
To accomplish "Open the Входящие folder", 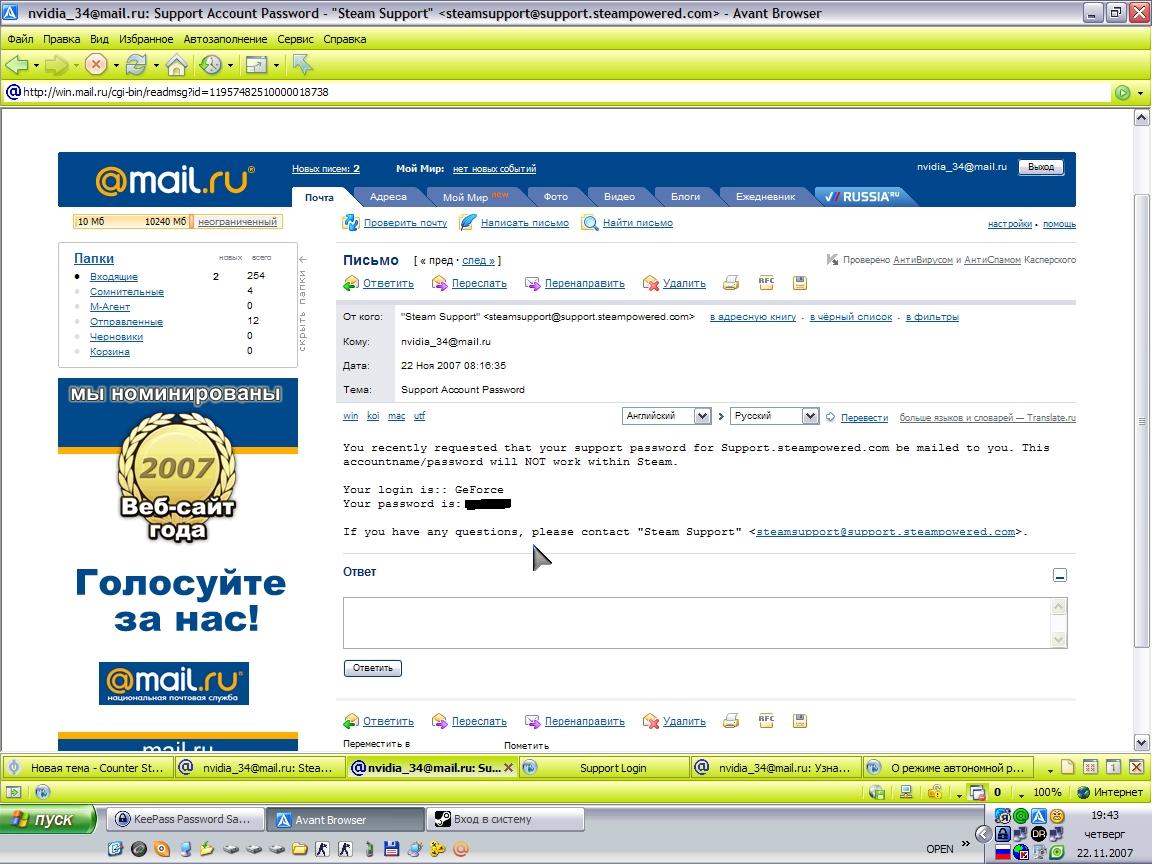I will coord(114,276).
